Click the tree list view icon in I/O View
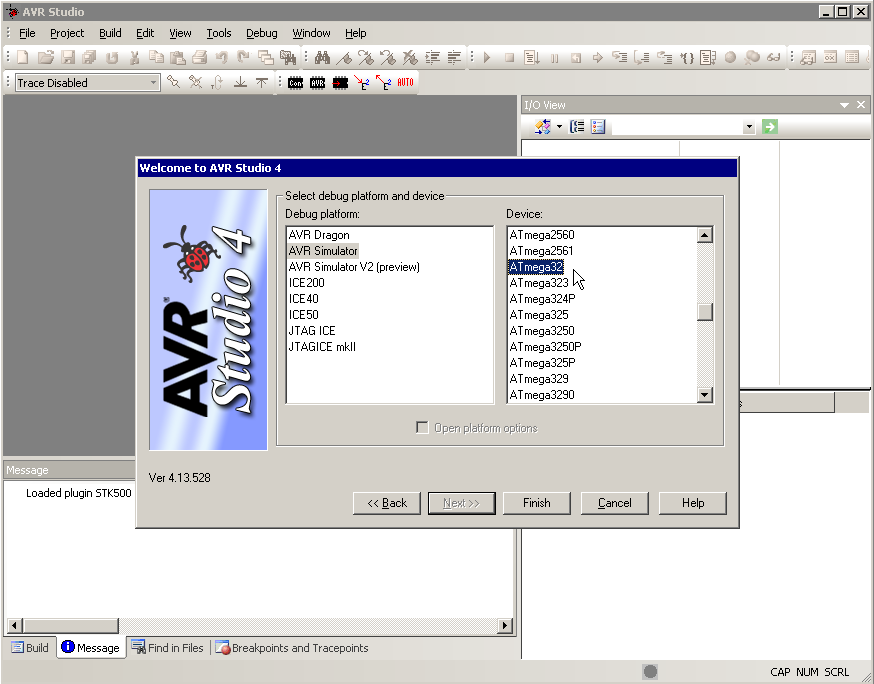This screenshot has height=684, width=874. click(576, 127)
